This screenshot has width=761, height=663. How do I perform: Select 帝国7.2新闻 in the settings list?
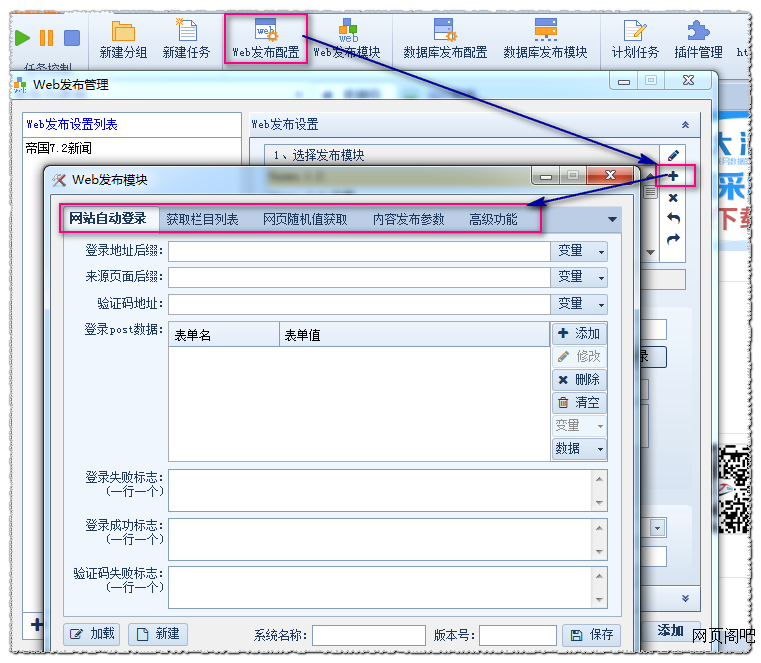click(x=59, y=148)
